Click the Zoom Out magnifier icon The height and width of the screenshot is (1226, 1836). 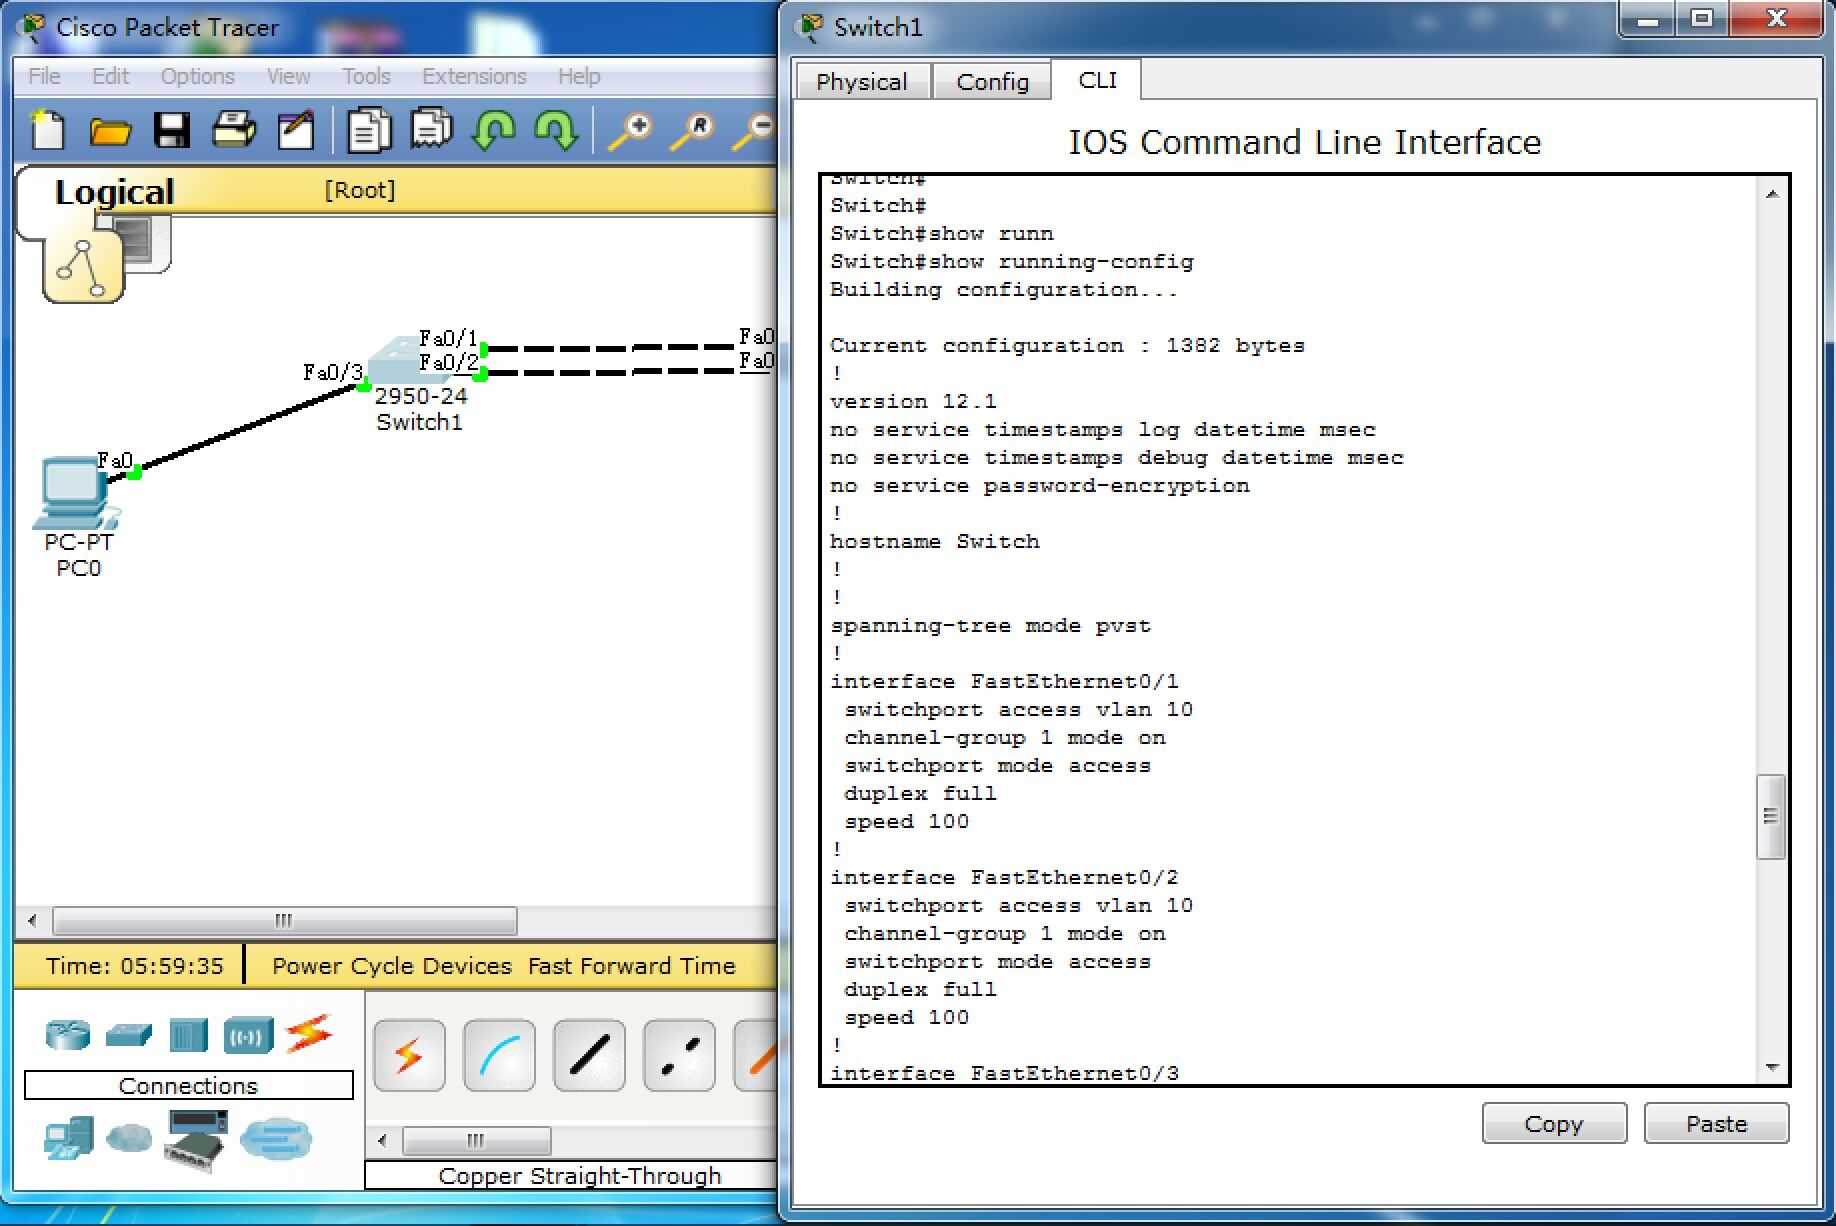click(x=754, y=131)
